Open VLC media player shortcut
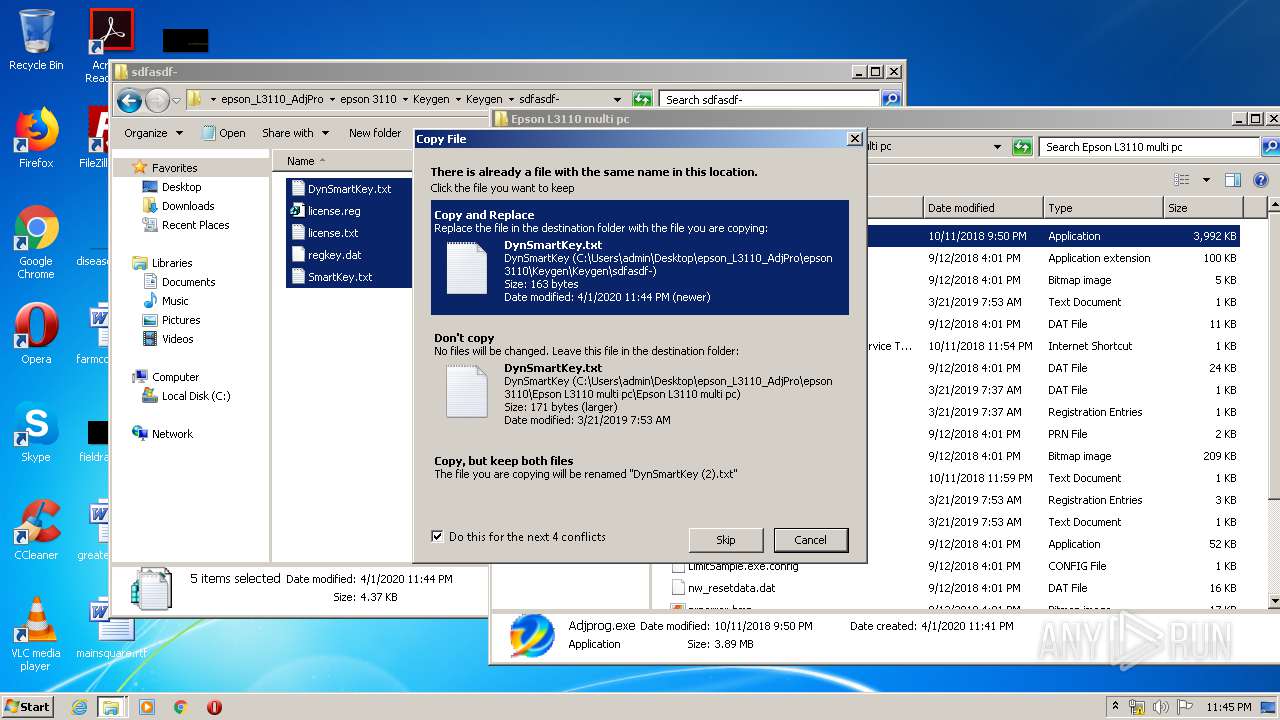The width and height of the screenshot is (1280, 720). 36,634
